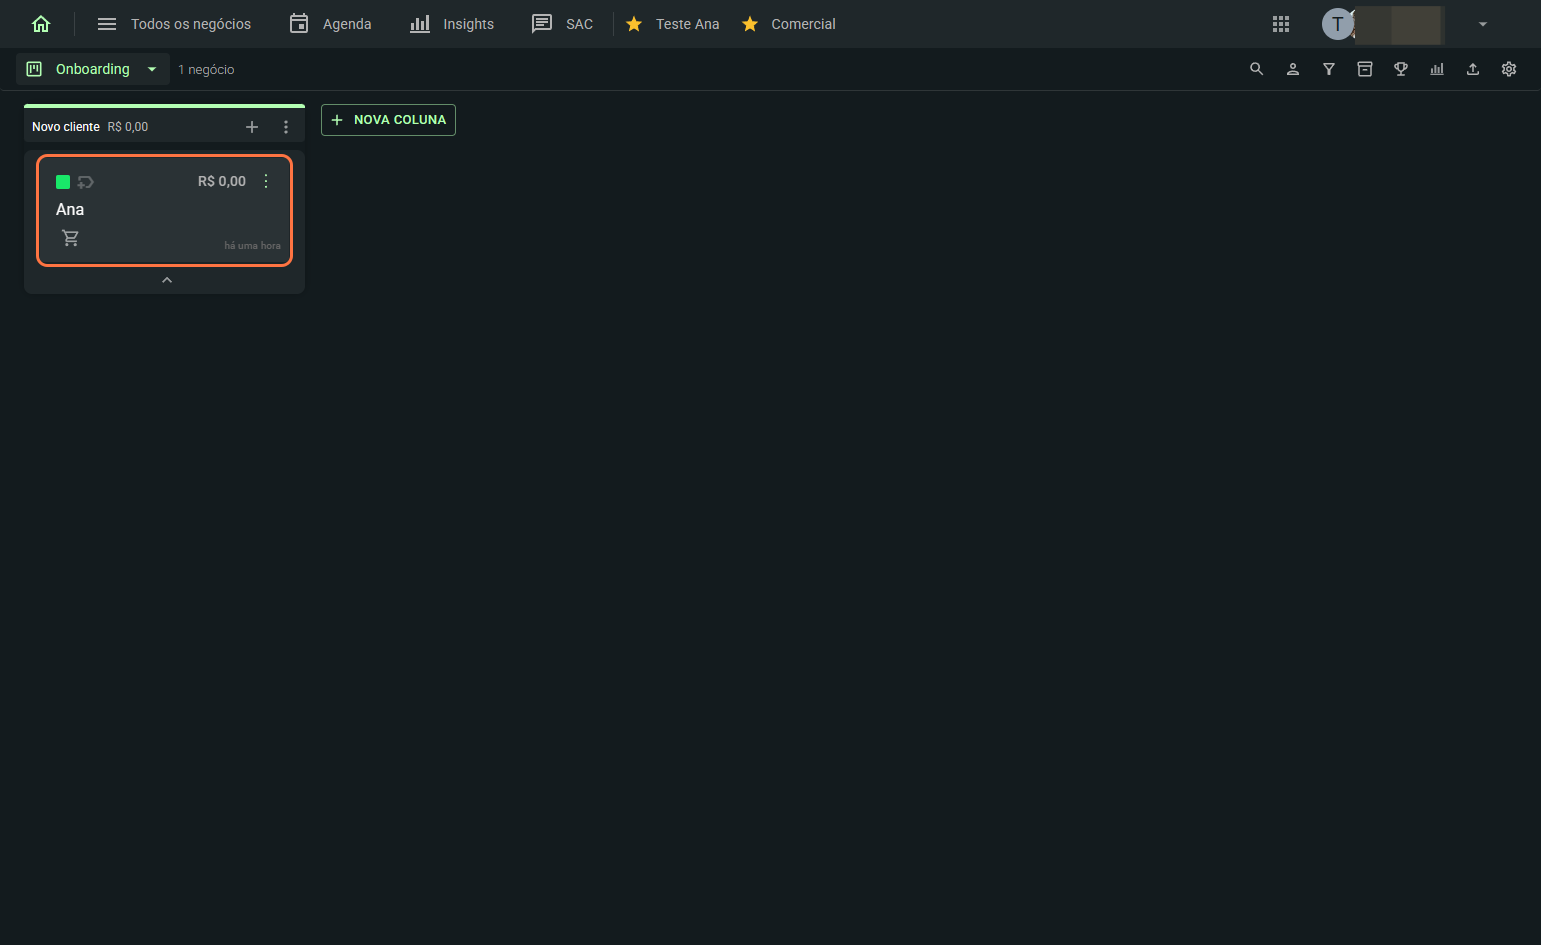
Task: Open the Comercial favorite pipeline
Action: click(x=789, y=24)
